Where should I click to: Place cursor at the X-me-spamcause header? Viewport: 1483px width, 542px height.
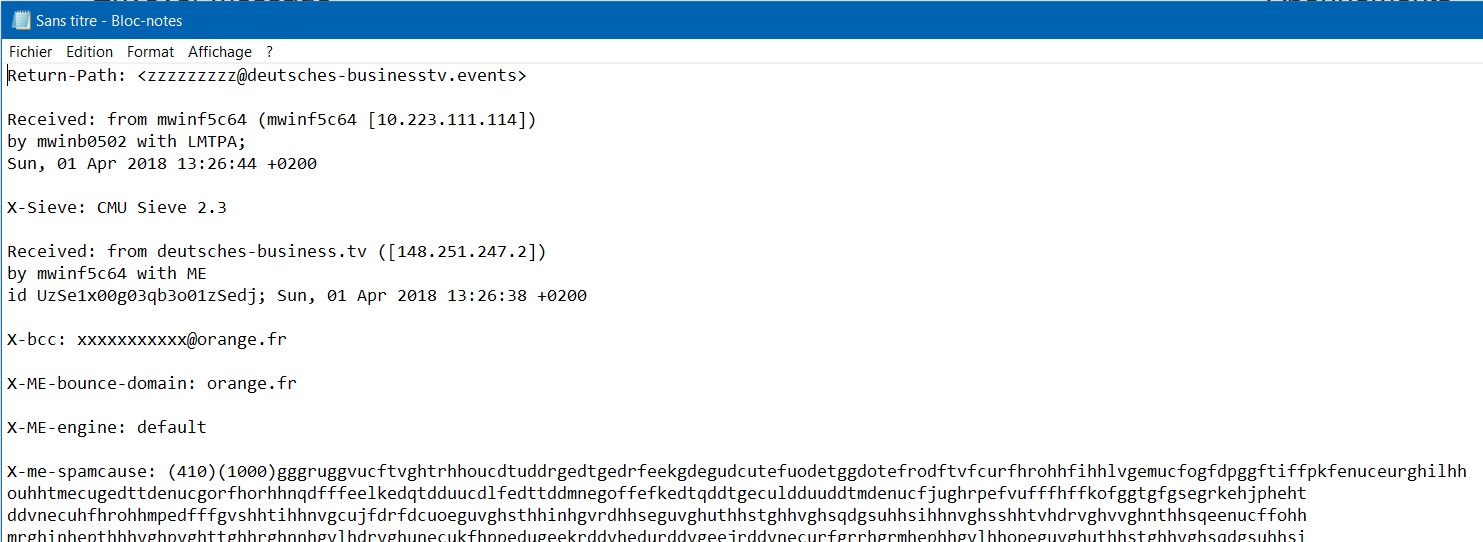tap(82, 472)
